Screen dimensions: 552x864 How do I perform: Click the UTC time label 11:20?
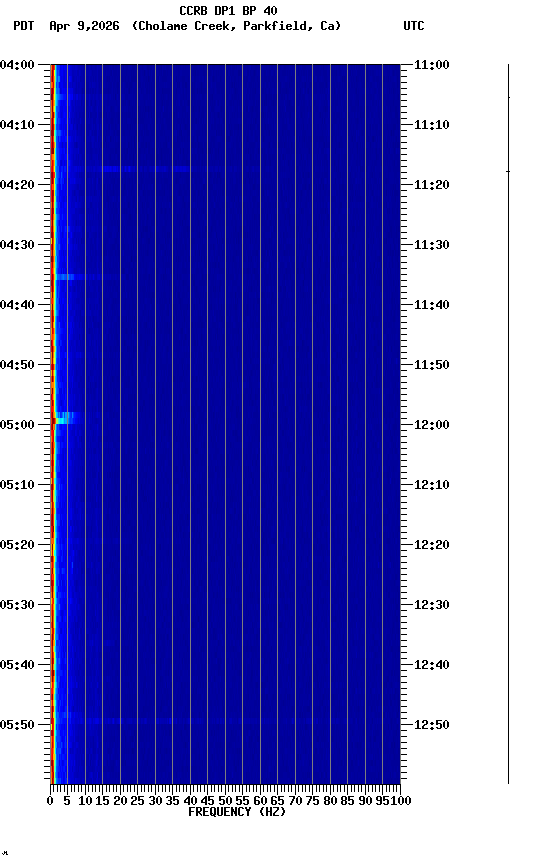(x=431, y=185)
